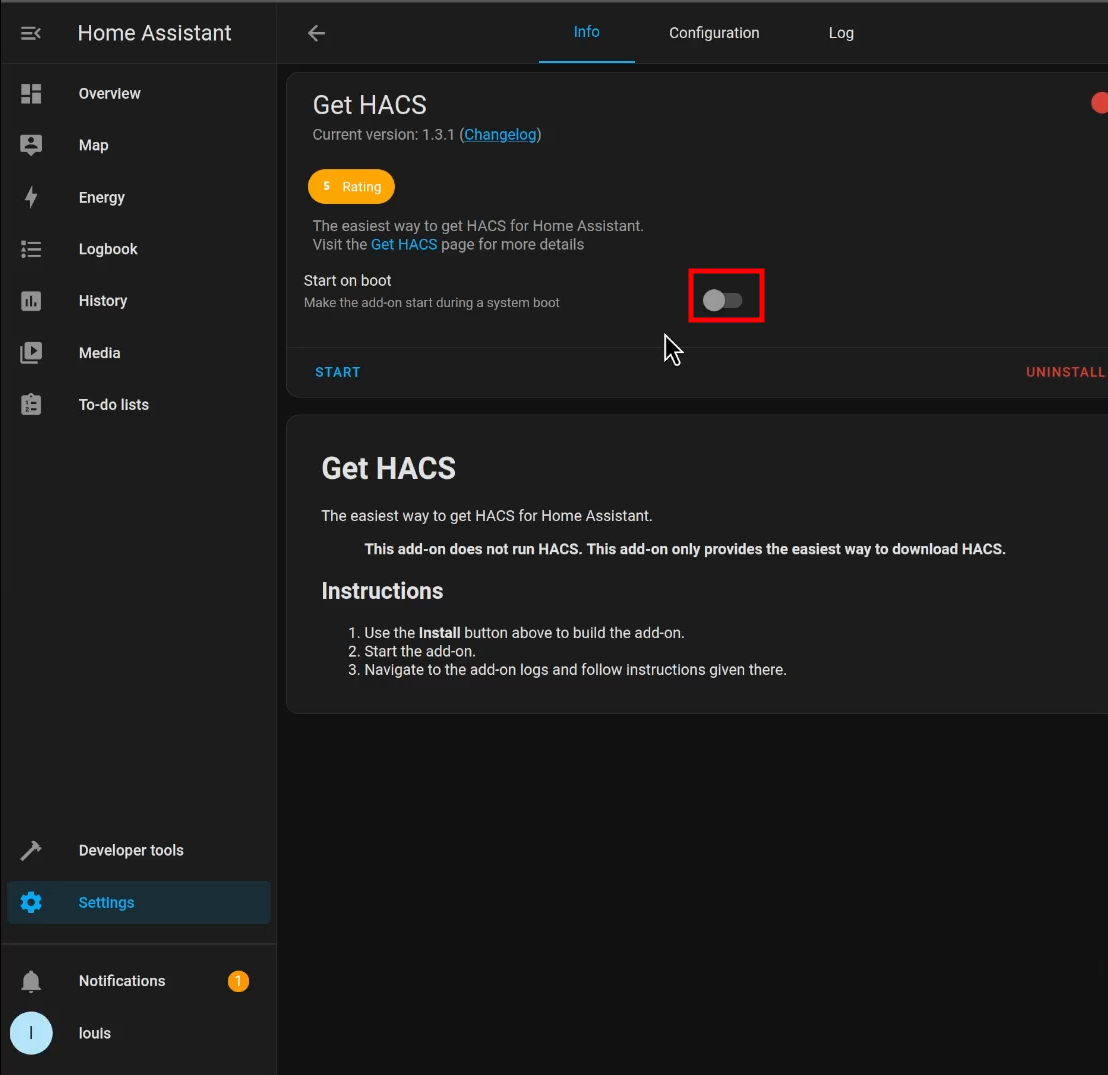The width and height of the screenshot is (1108, 1075).
Task: Open Notifications in the sidebar
Action: 139,981
